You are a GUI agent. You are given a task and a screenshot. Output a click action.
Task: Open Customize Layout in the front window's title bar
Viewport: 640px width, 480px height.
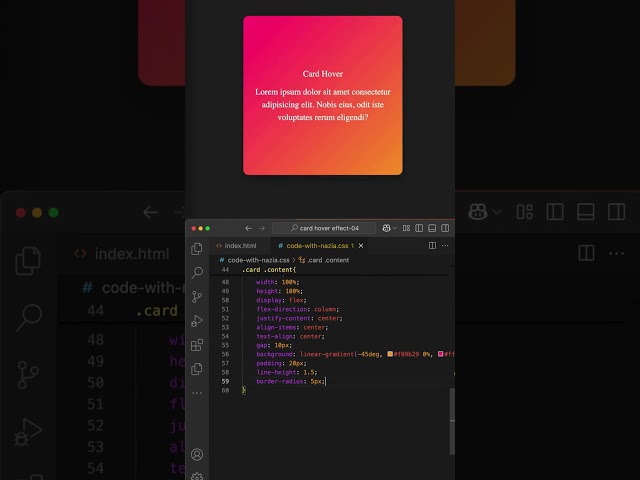point(407,228)
